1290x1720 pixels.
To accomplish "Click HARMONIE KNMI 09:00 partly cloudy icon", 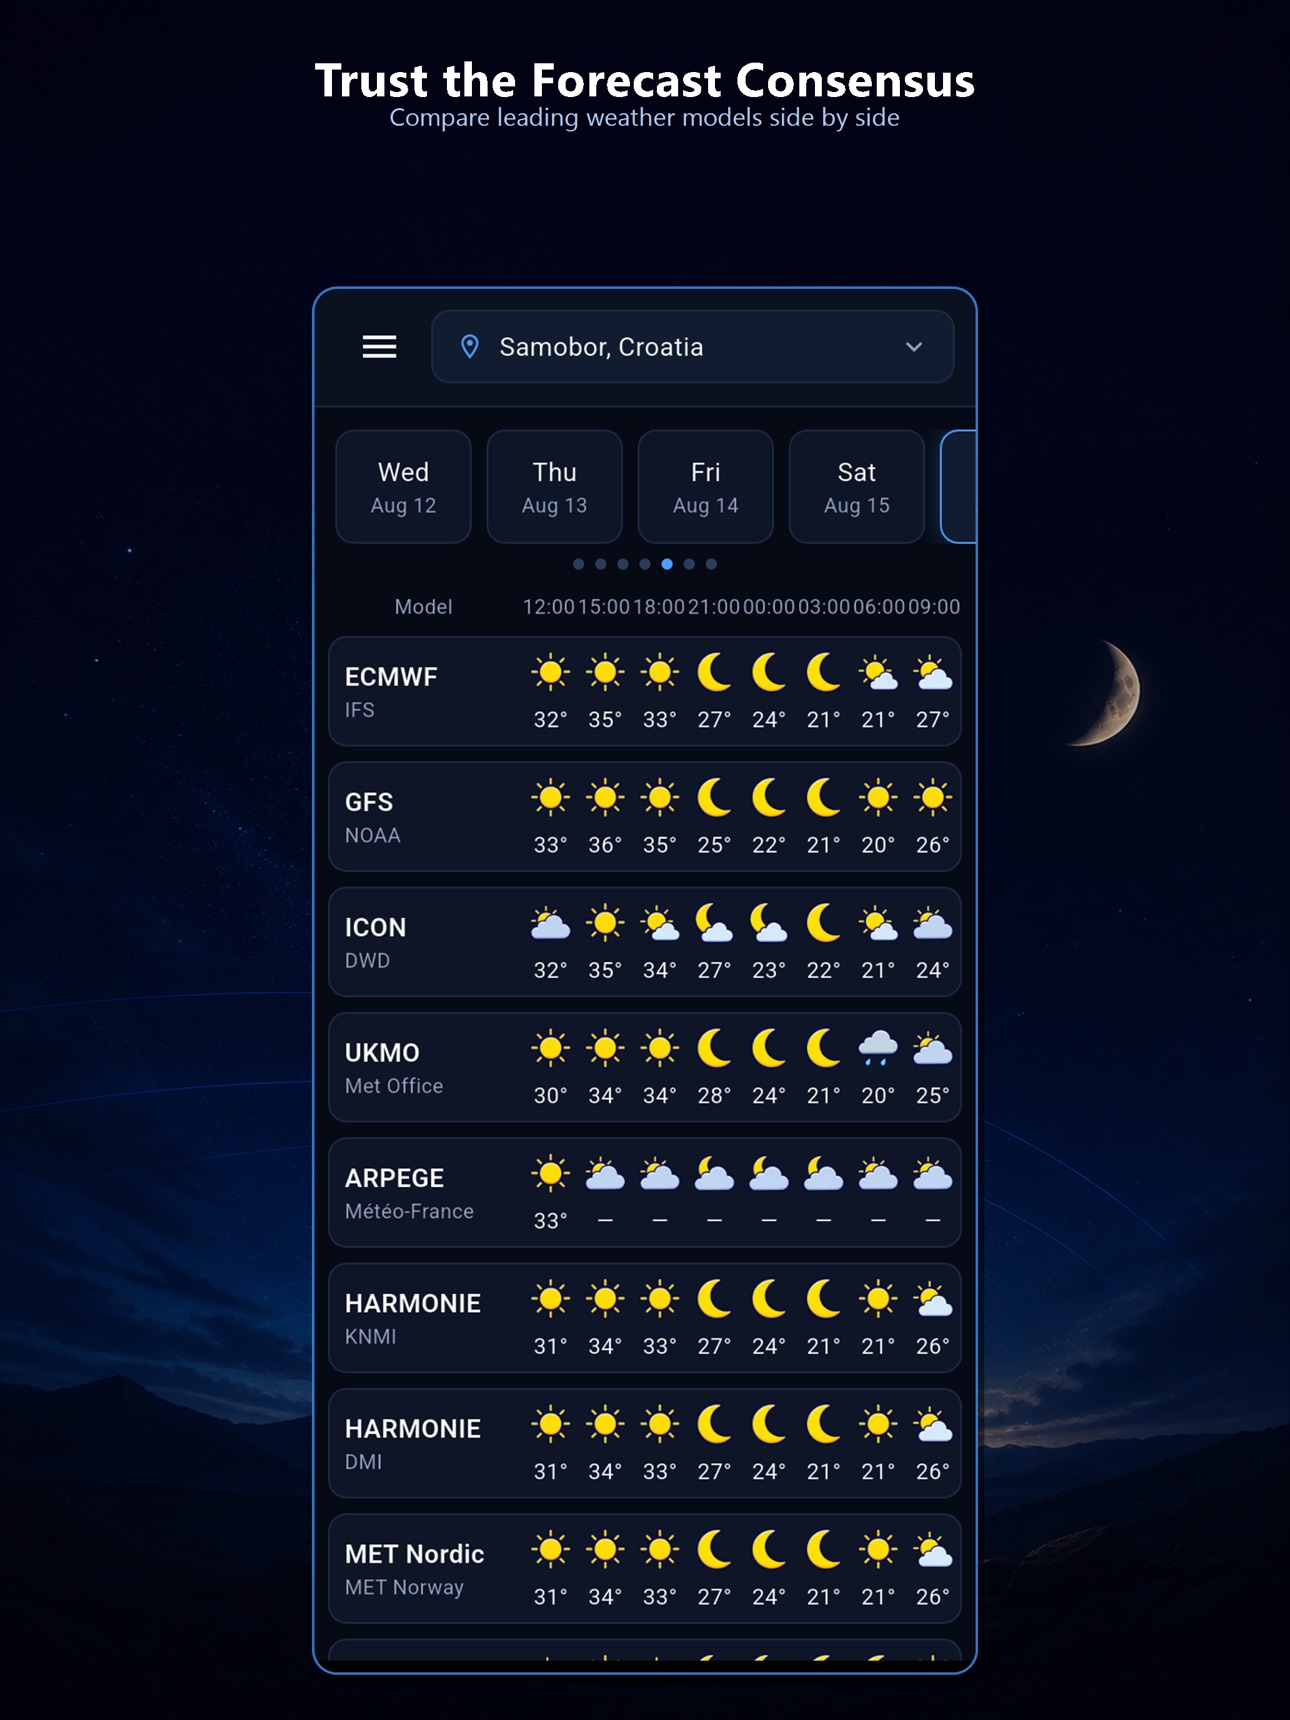I will click(932, 1299).
